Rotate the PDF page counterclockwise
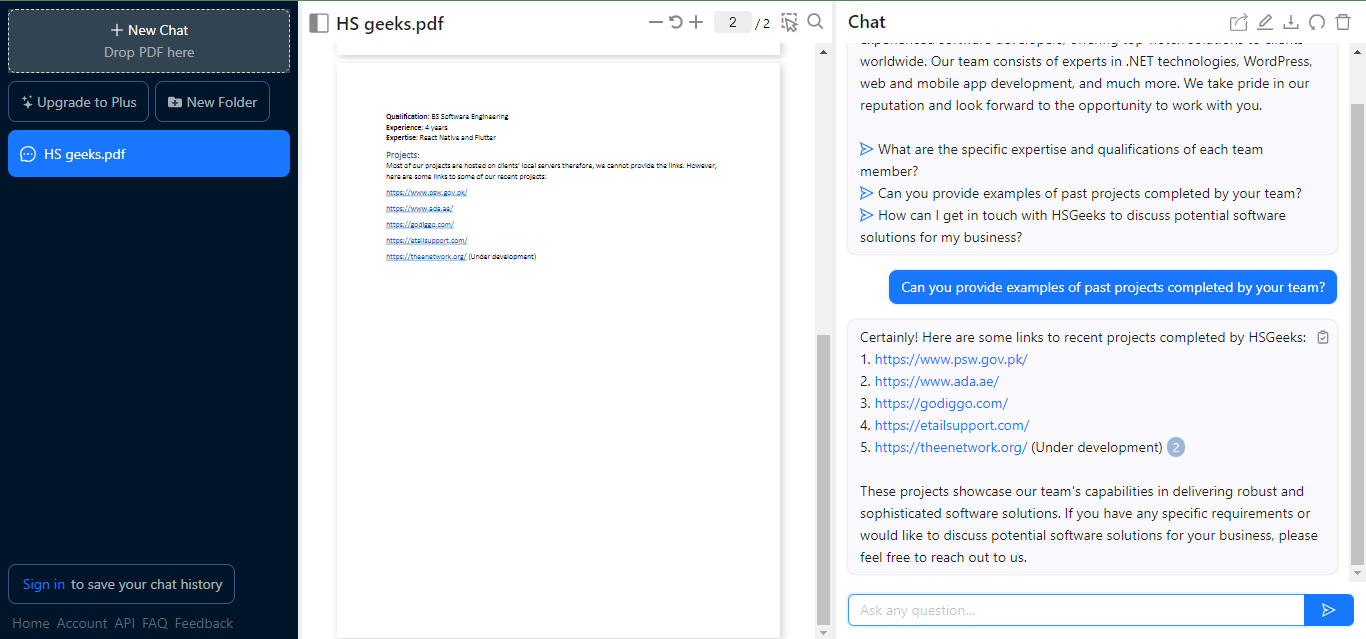This screenshot has width=1366, height=639. pos(676,22)
